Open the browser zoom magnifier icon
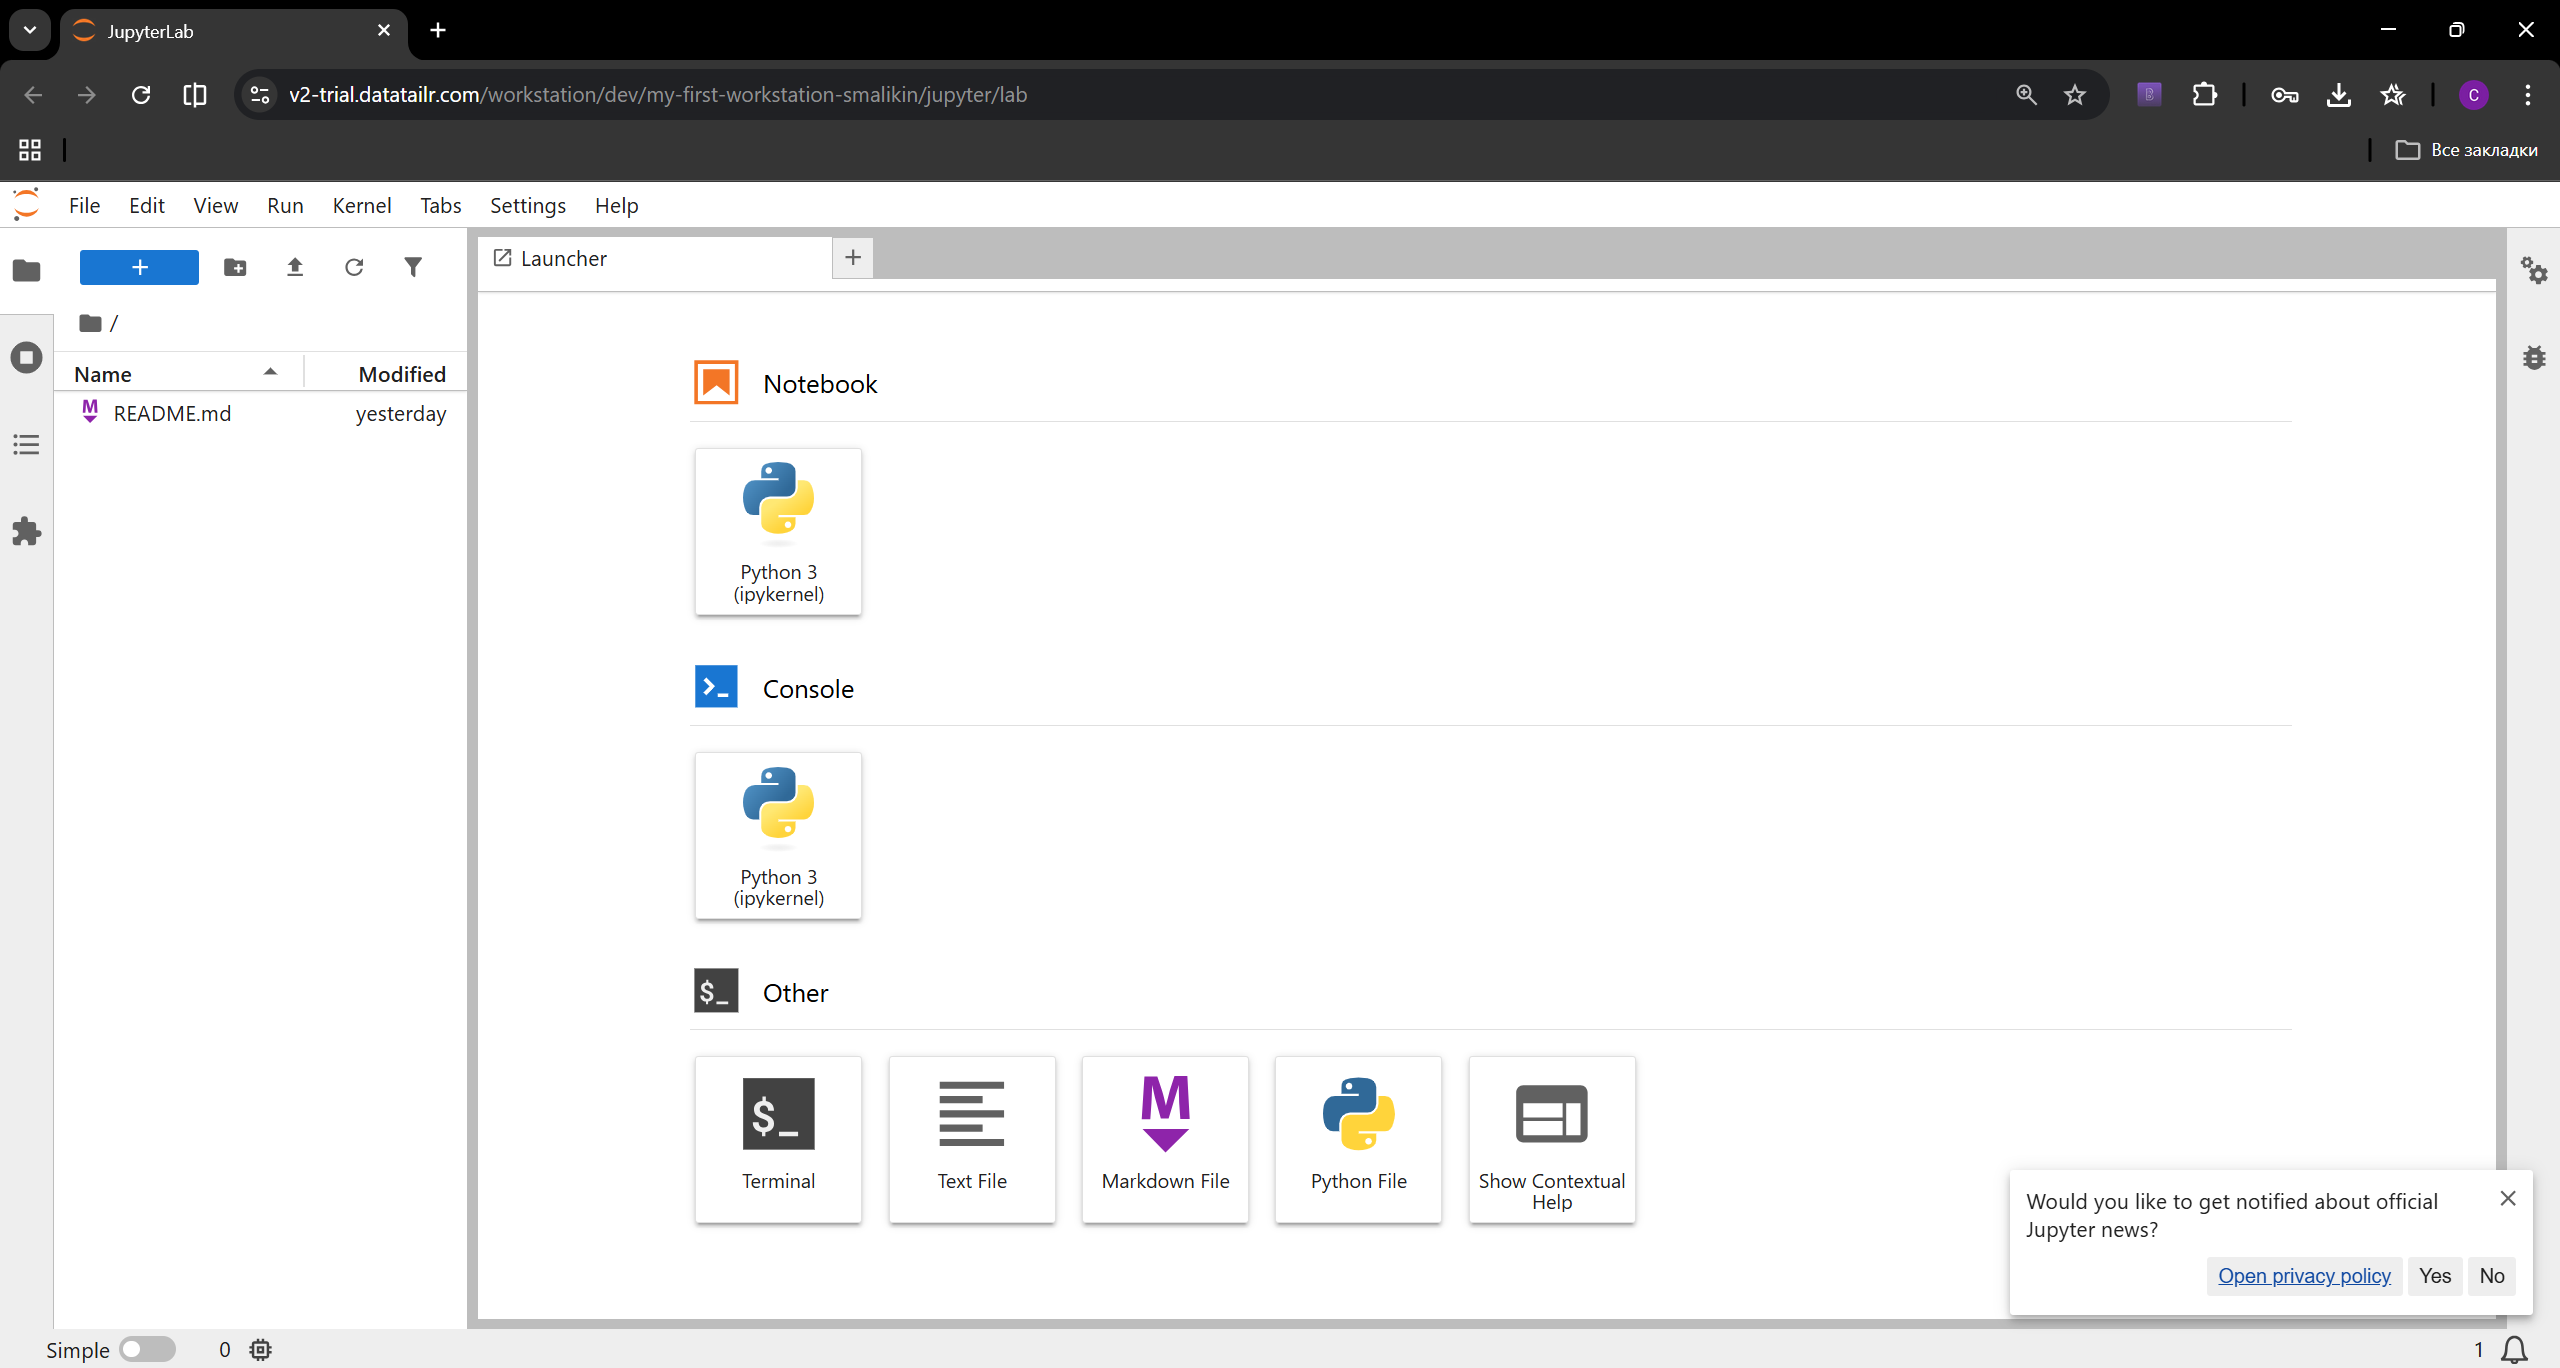This screenshot has width=2560, height=1368. tap(2026, 95)
